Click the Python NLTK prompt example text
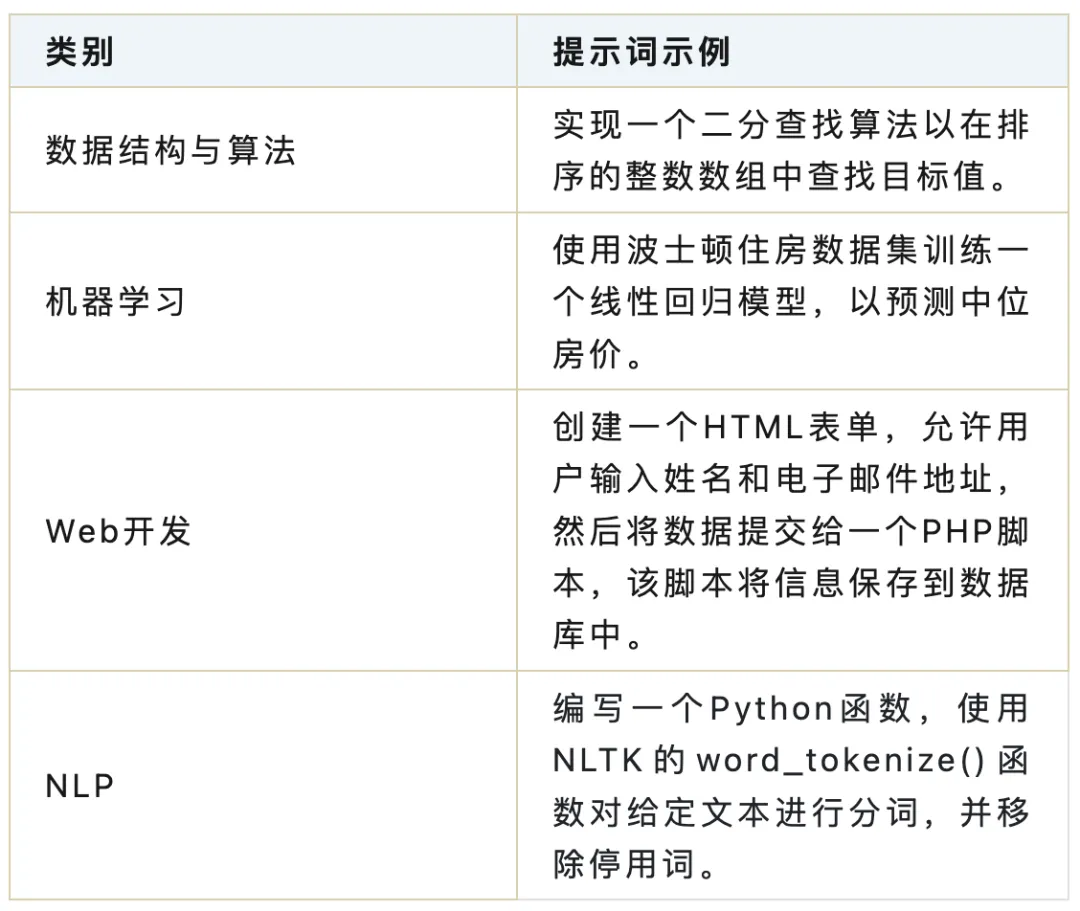 (791, 786)
